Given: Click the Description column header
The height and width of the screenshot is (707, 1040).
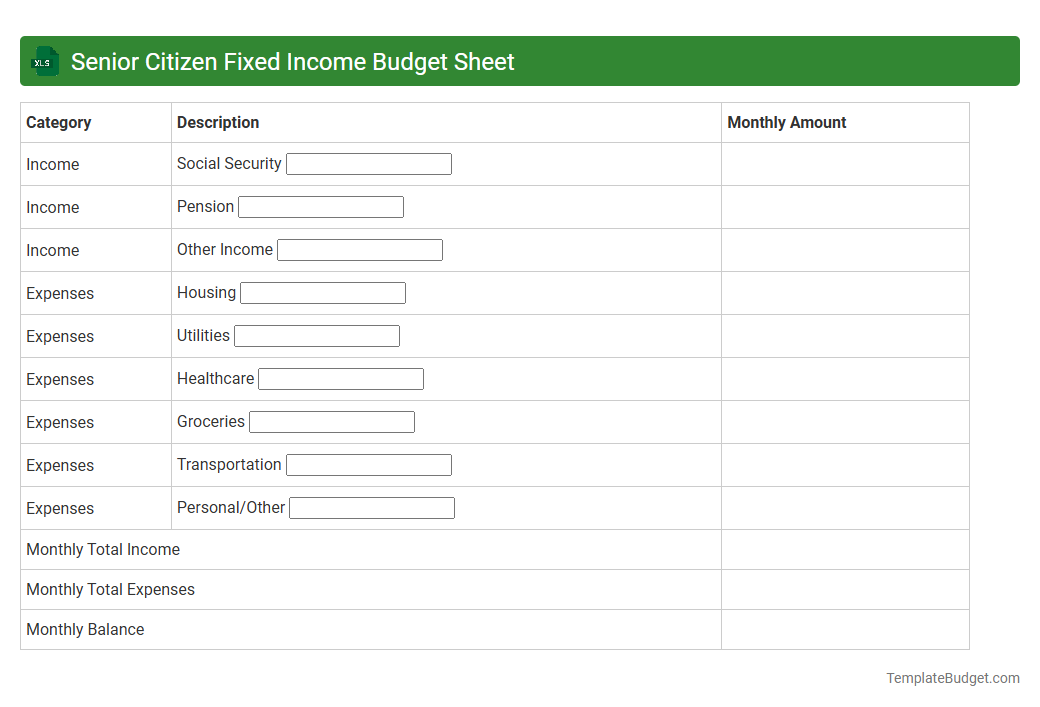Looking at the screenshot, I should 217,122.
